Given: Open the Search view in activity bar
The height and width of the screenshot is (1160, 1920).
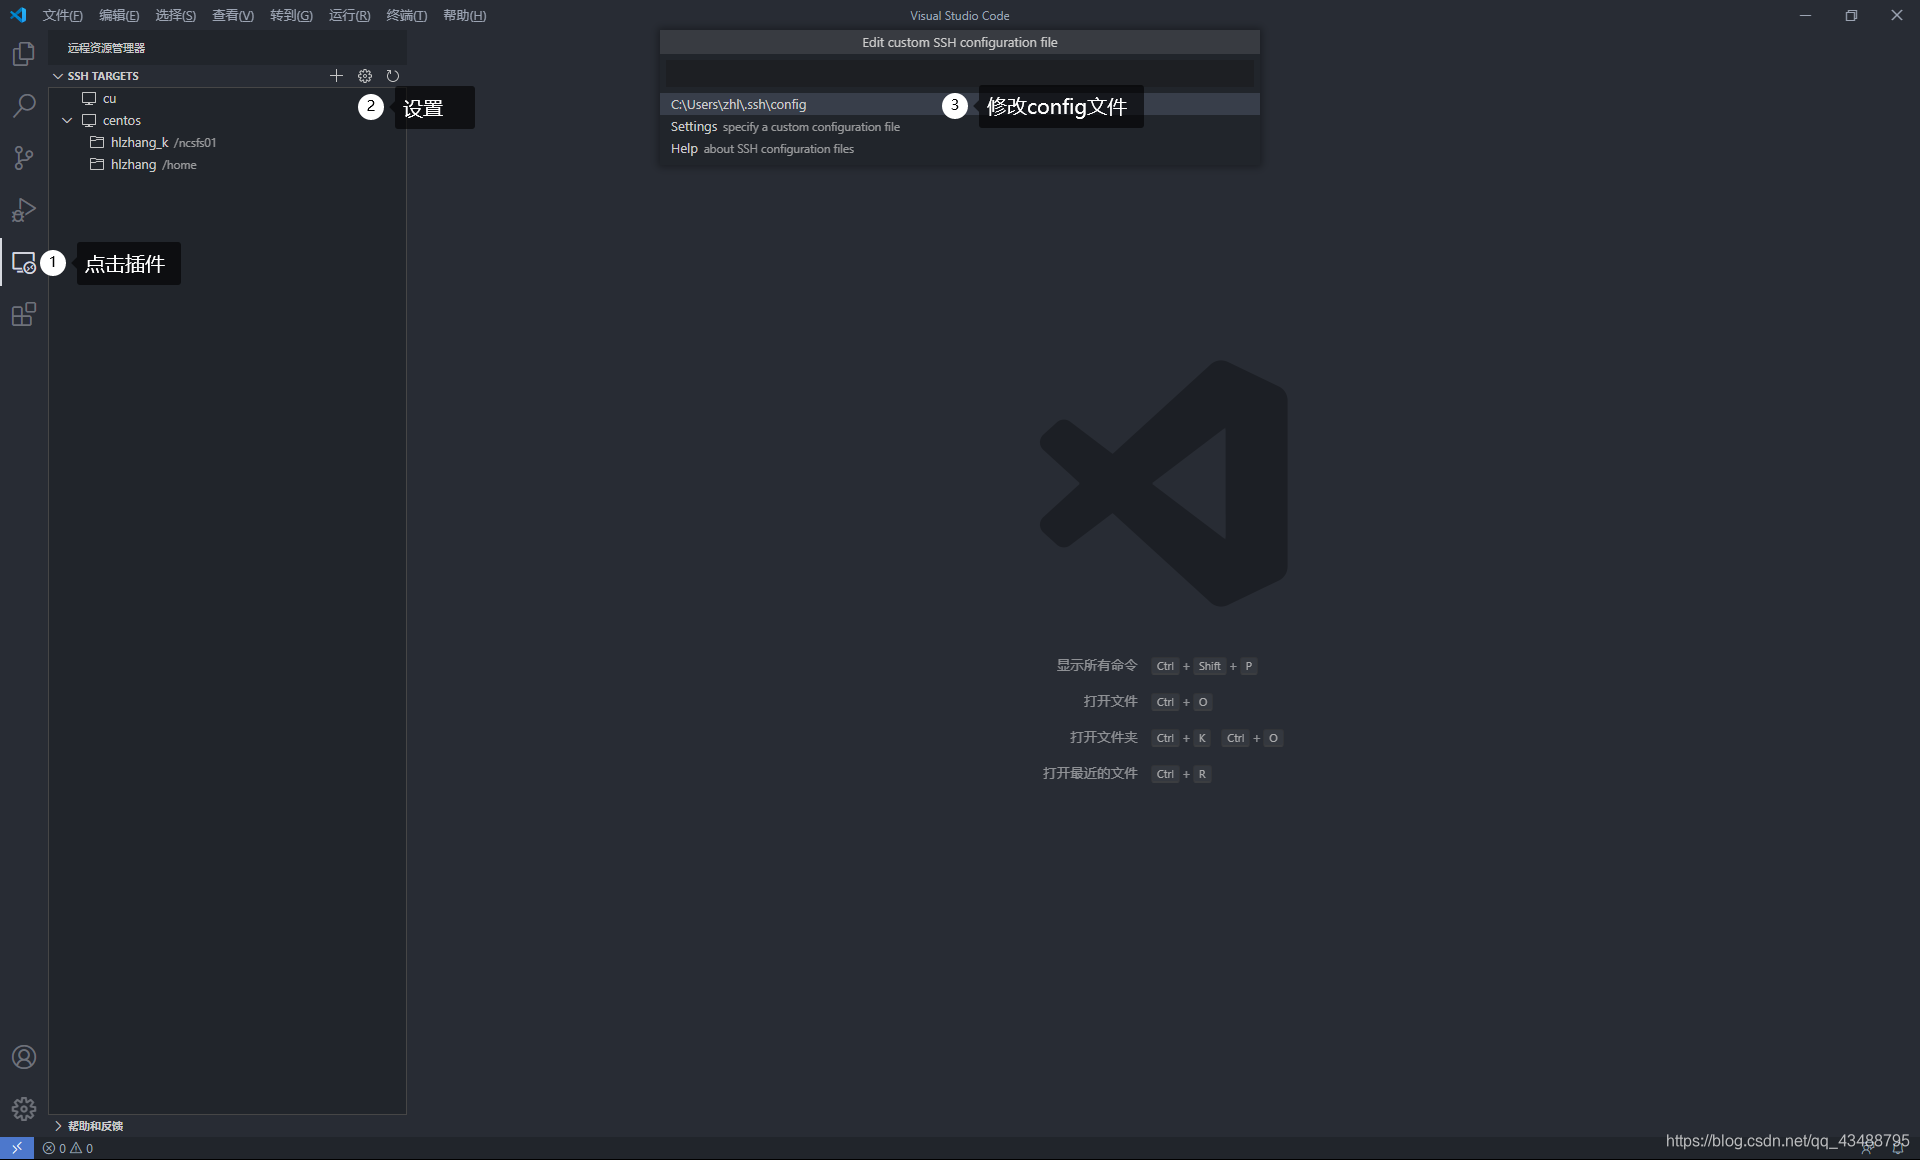Looking at the screenshot, I should pos(24,106).
